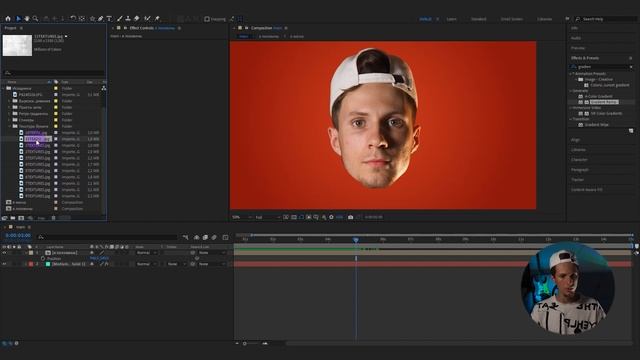Open the viewer resolution Full dropdown
The image size is (640, 360).
click(x=267, y=217)
